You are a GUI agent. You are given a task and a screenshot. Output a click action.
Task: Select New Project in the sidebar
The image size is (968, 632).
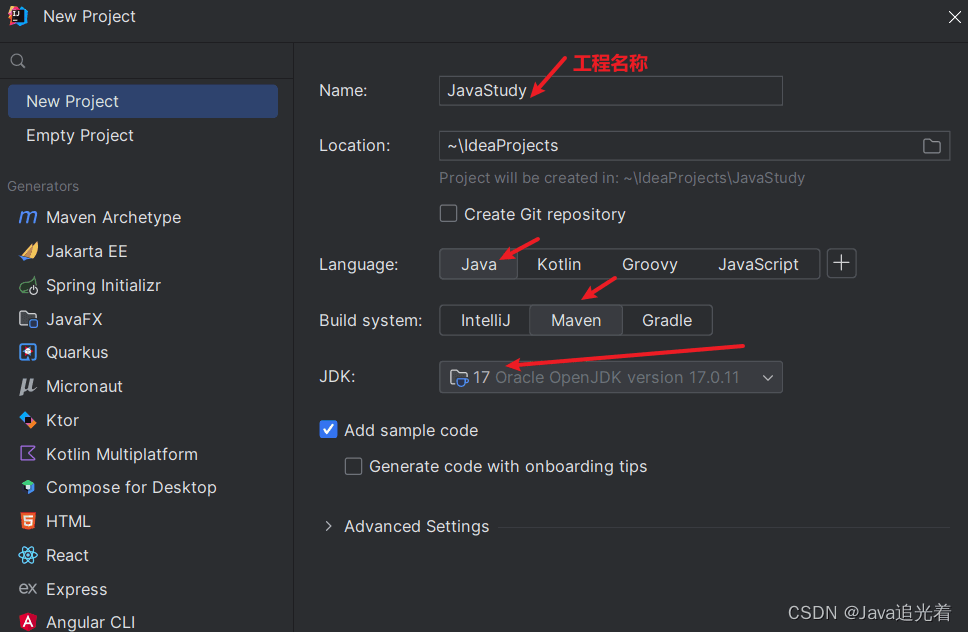point(72,101)
